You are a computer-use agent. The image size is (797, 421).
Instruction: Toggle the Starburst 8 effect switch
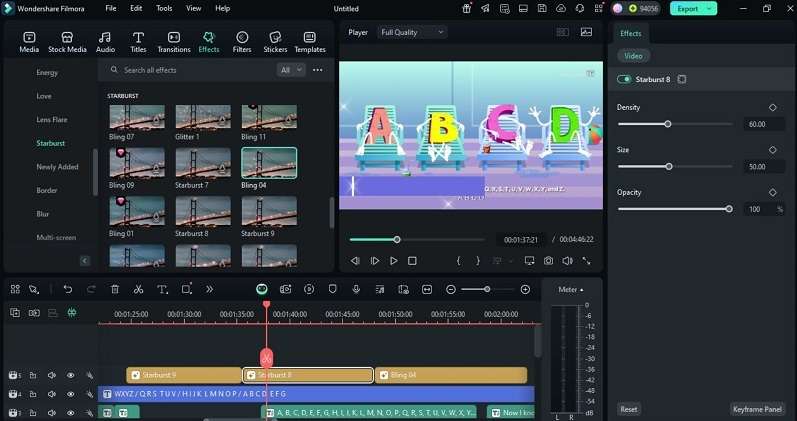click(x=624, y=79)
